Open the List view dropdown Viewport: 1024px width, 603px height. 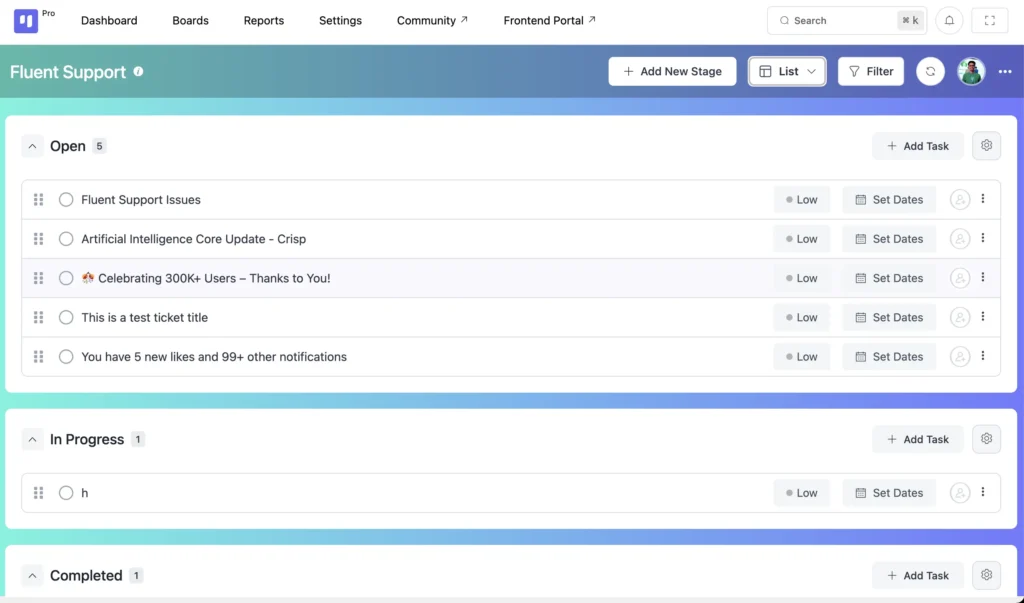pos(787,71)
